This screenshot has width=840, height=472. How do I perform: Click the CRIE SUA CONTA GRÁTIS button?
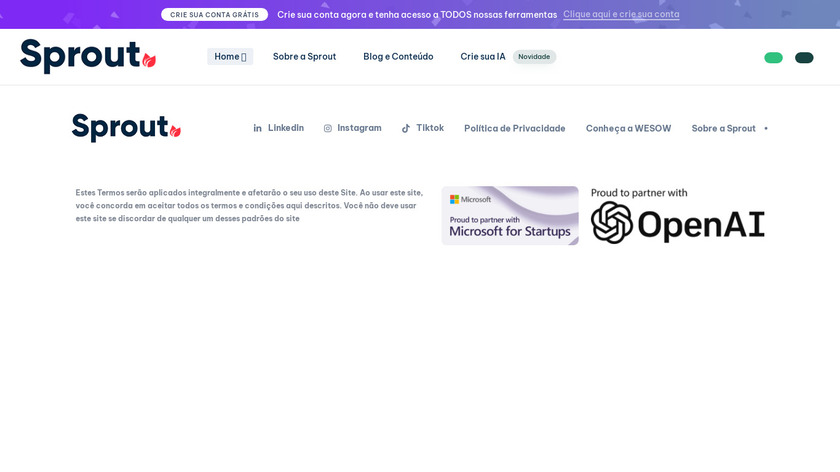[214, 14]
